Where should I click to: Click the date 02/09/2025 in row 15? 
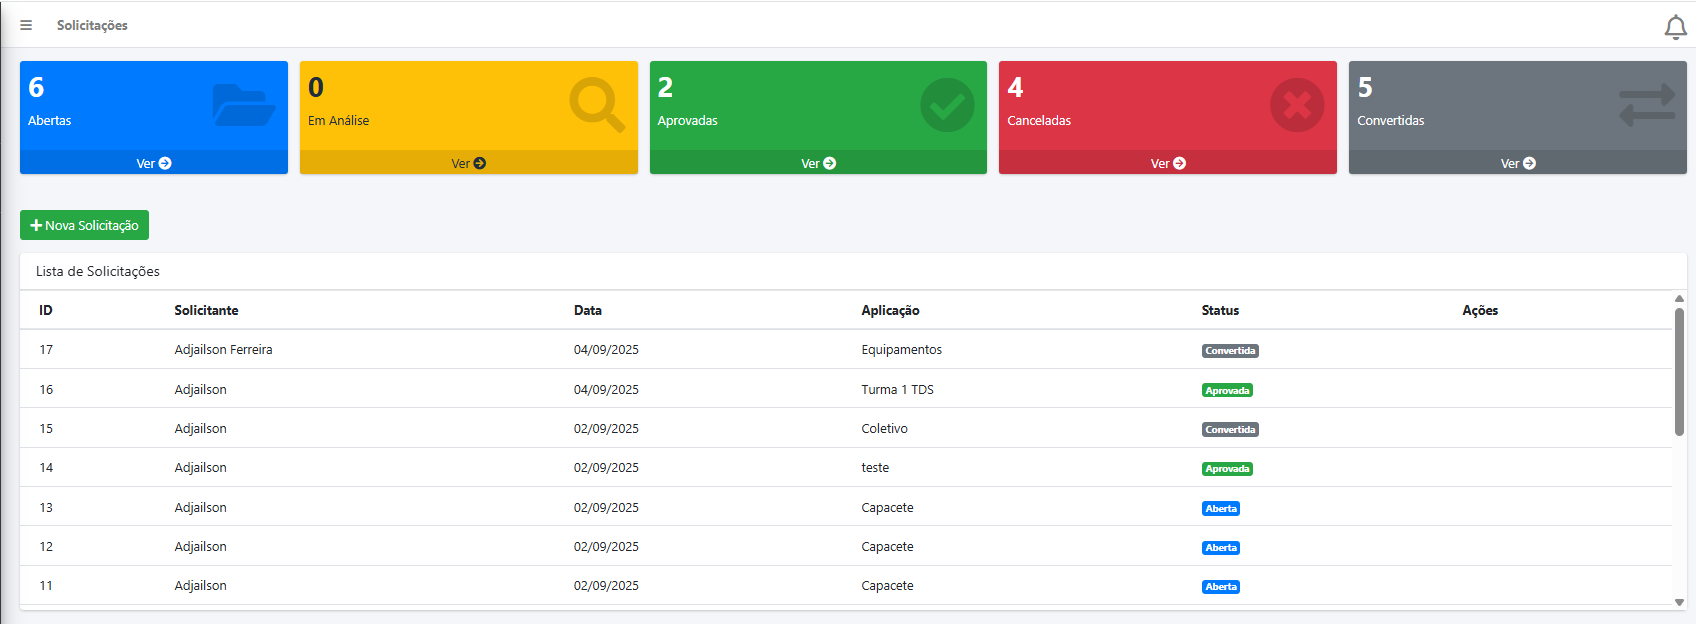tap(606, 428)
